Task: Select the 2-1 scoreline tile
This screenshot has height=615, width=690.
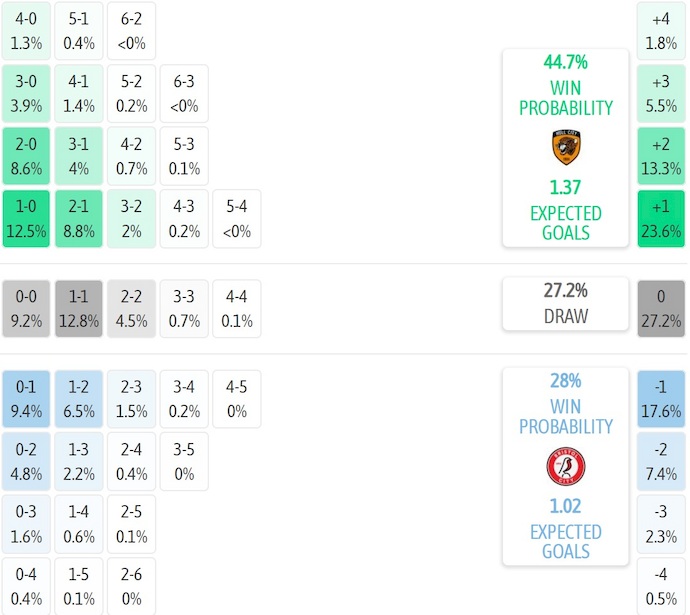Action: pyautogui.click(x=79, y=219)
